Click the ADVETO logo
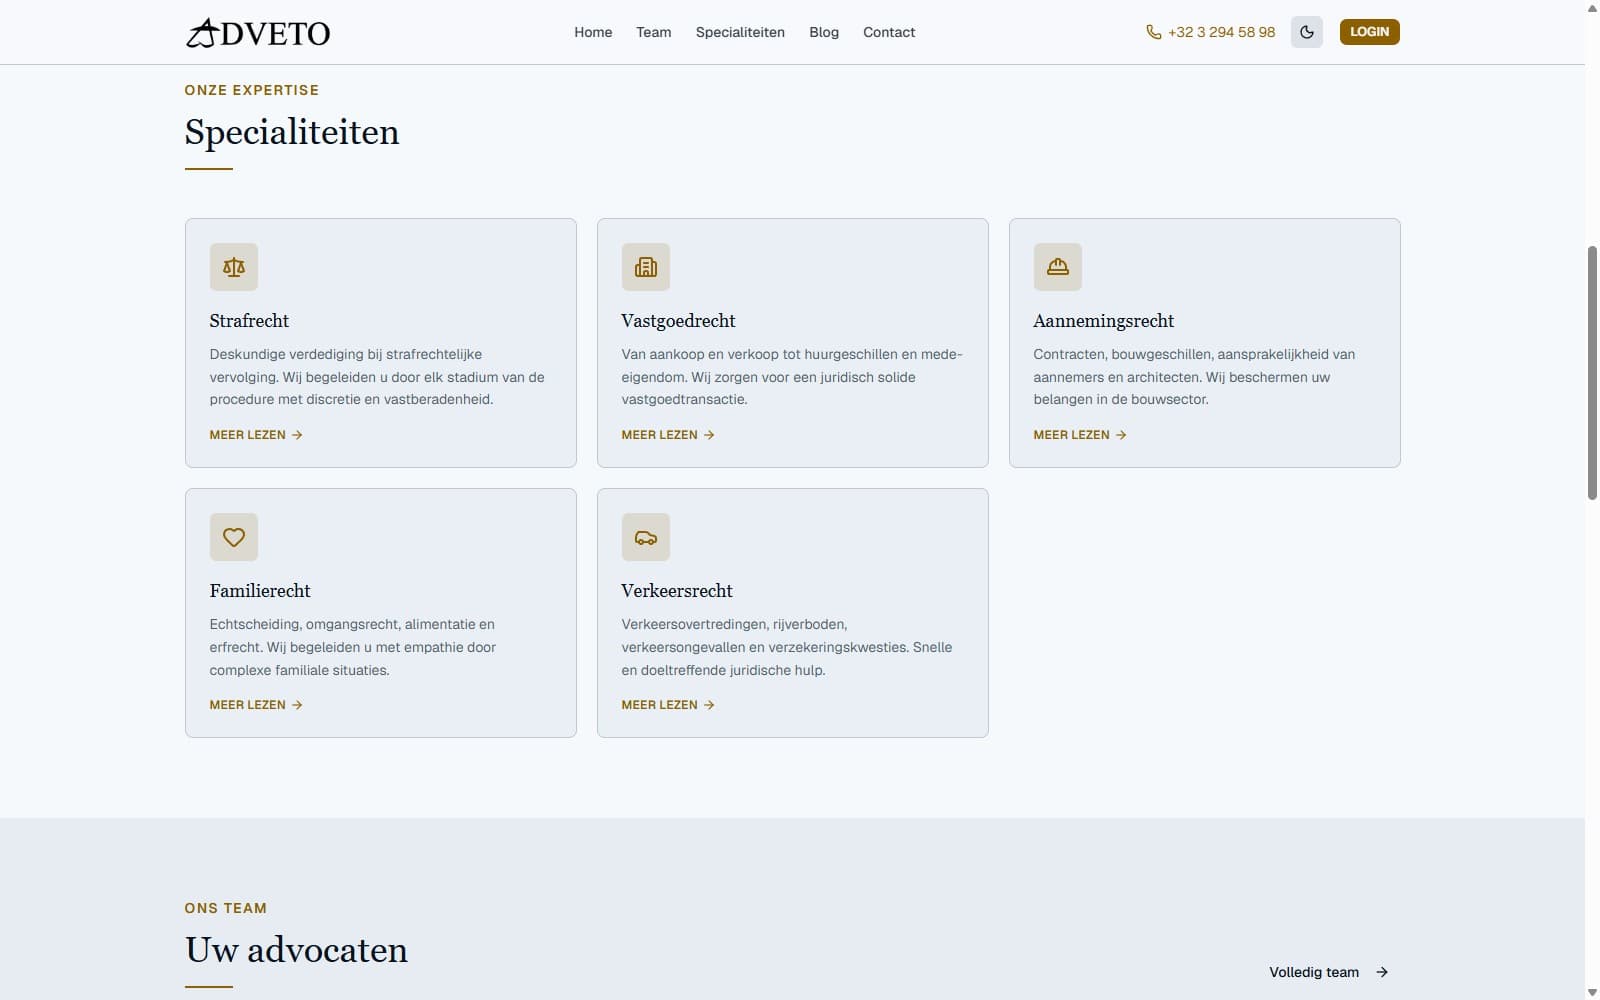 [258, 33]
